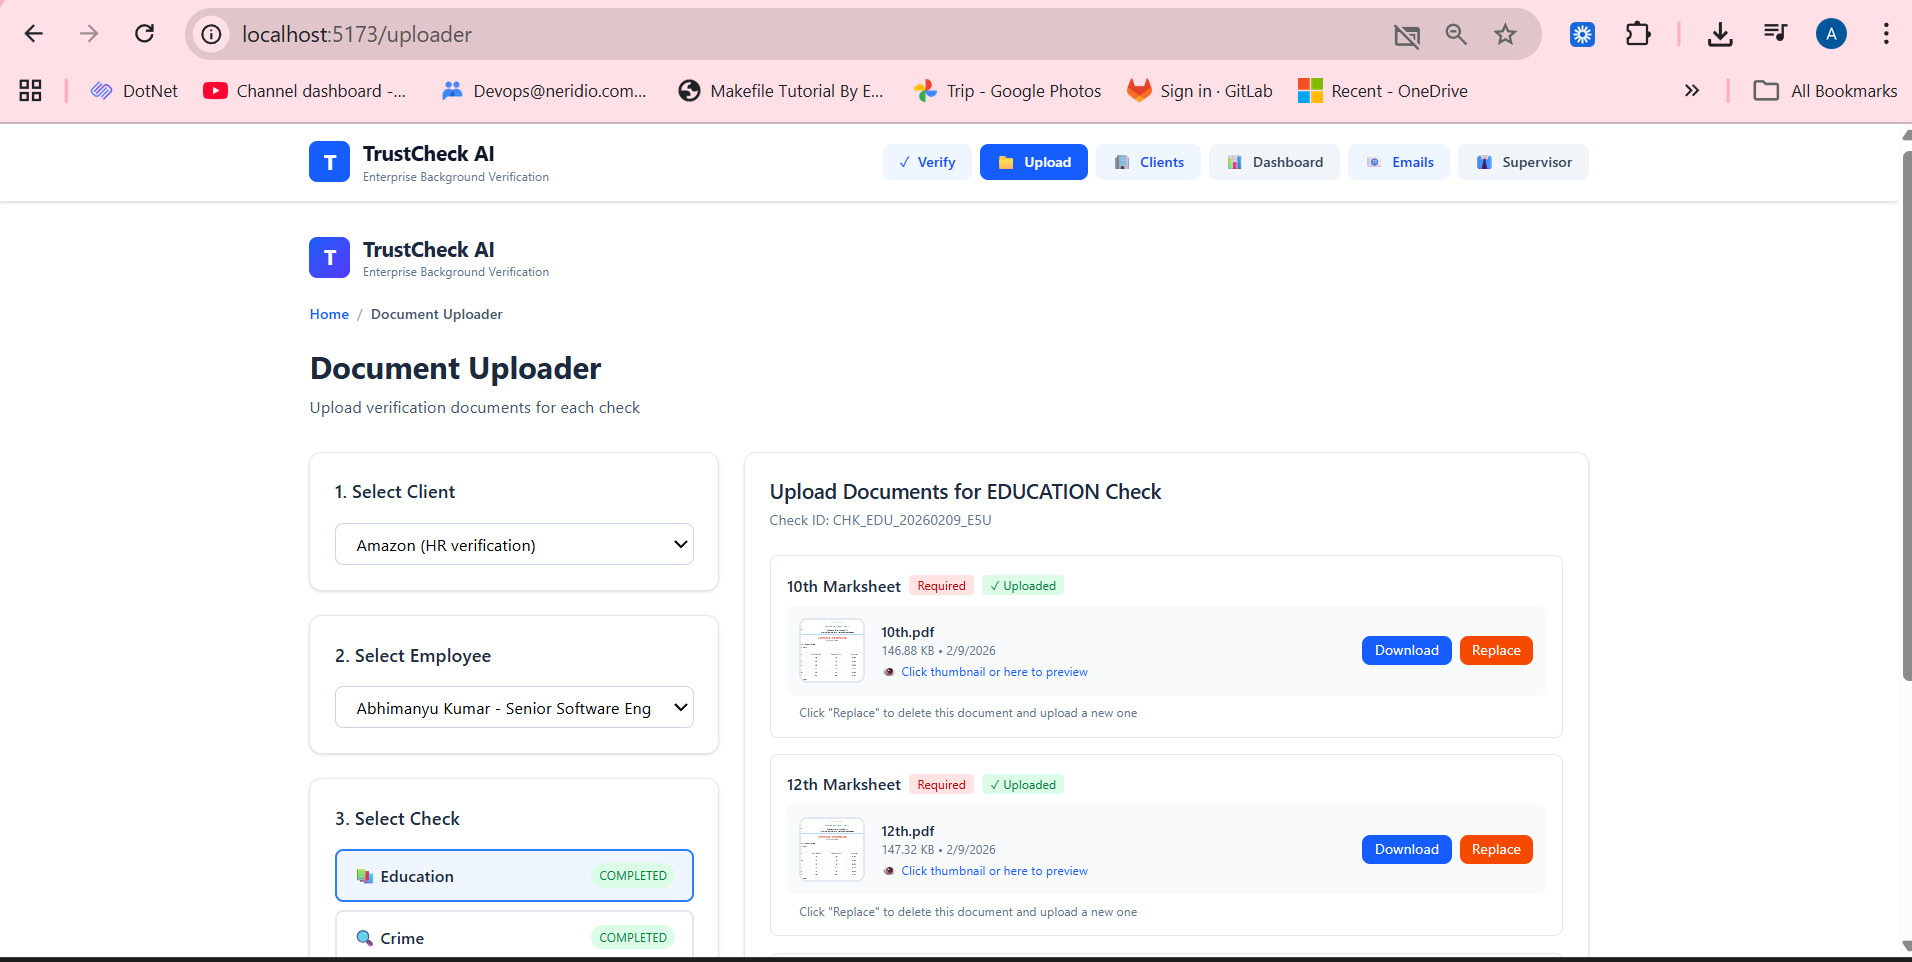This screenshot has height=962, width=1912.
Task: Switch to the Upload tab
Action: (x=1034, y=162)
